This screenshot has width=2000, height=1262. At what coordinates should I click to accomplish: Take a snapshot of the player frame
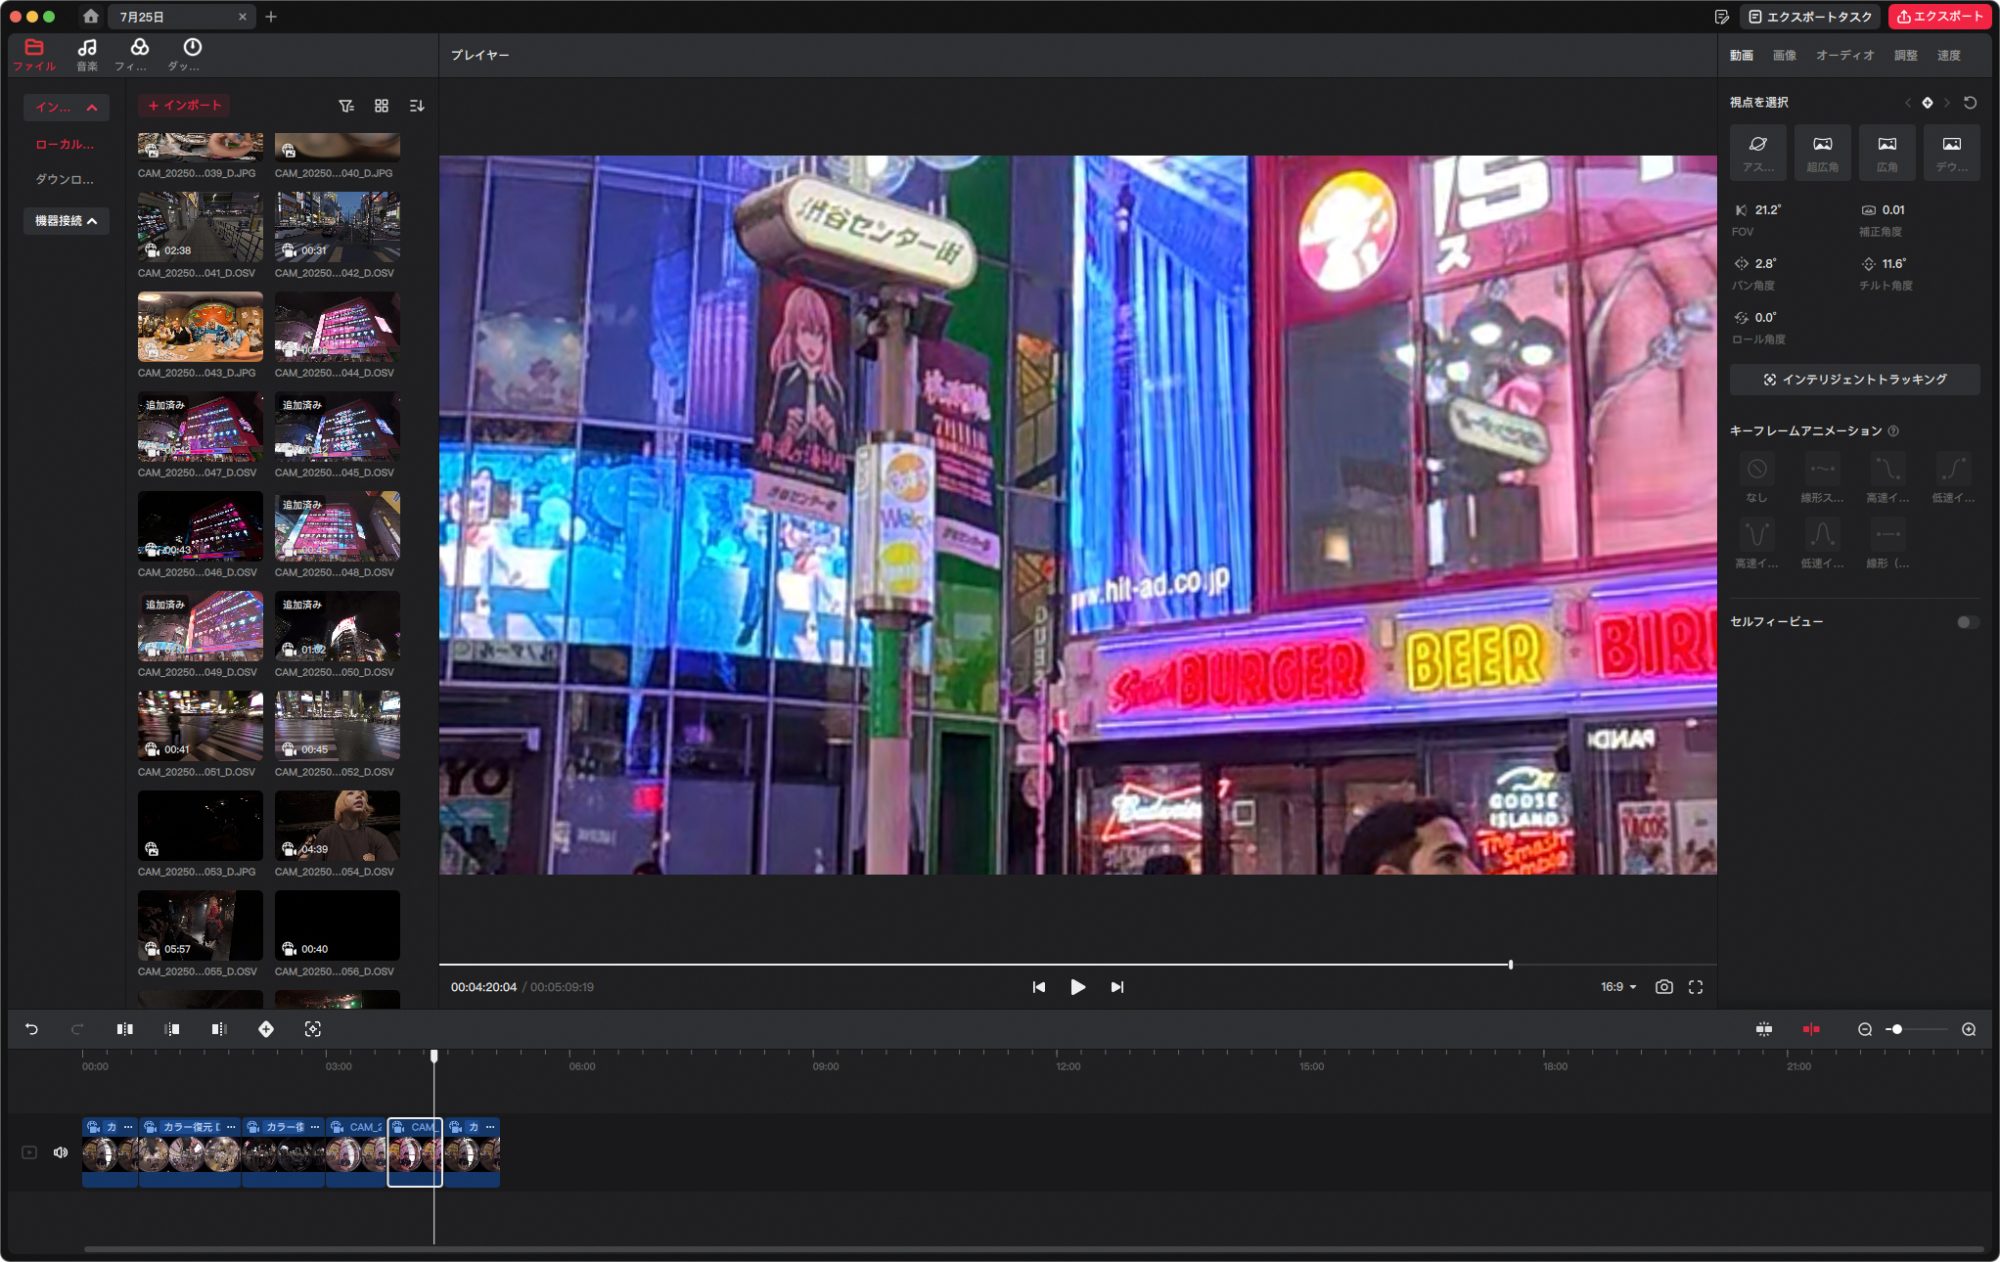(x=1664, y=987)
